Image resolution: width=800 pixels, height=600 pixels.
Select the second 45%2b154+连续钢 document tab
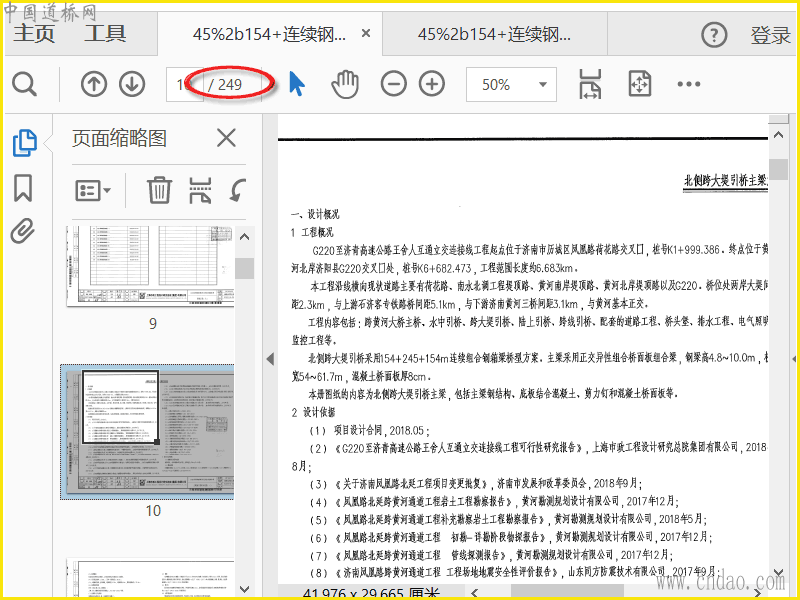(494, 34)
